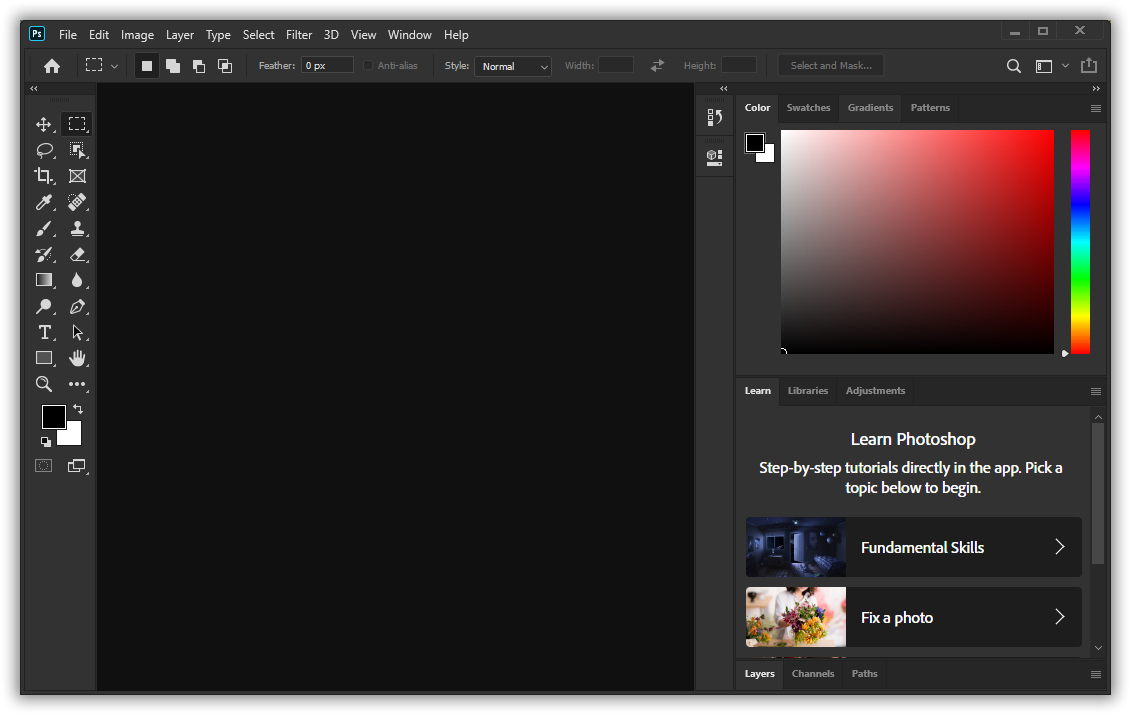The width and height of the screenshot is (1131, 715).
Task: Switch to the Channels tab
Action: pos(813,673)
